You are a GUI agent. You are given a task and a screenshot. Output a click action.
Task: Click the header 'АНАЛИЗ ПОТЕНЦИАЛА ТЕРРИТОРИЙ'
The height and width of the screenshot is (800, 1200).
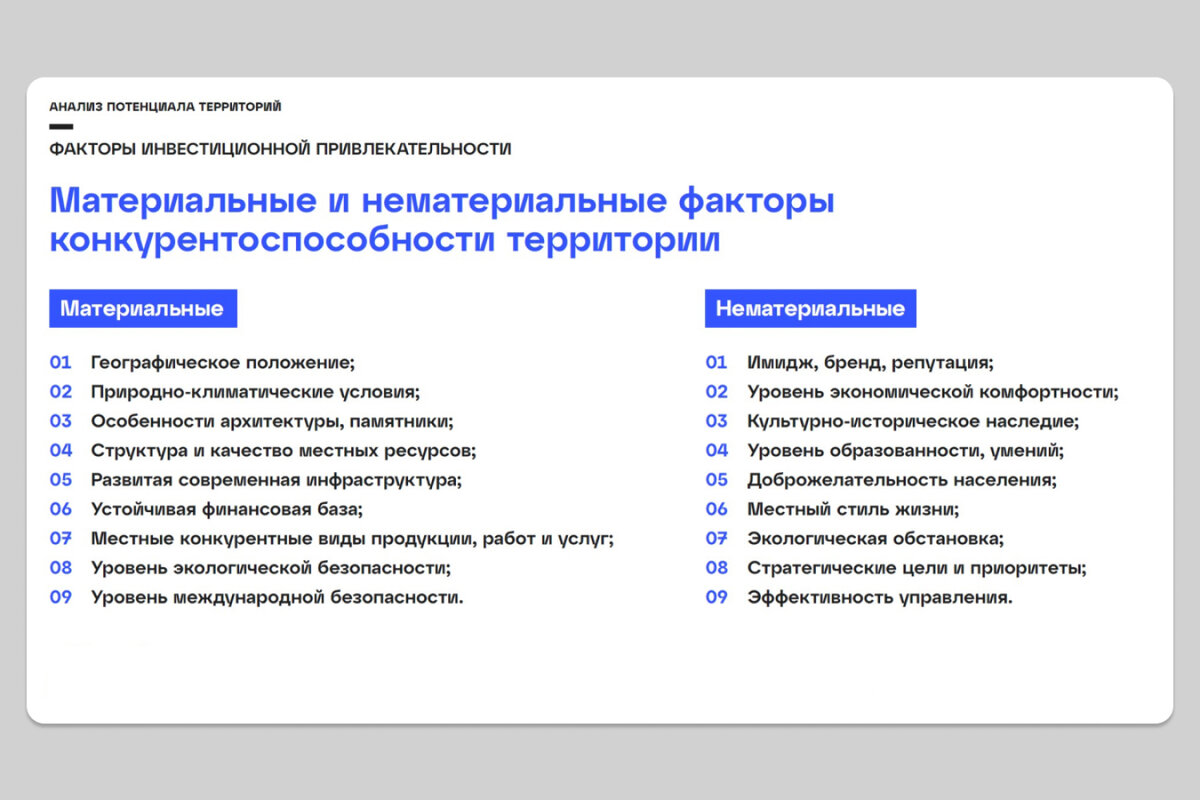165,106
